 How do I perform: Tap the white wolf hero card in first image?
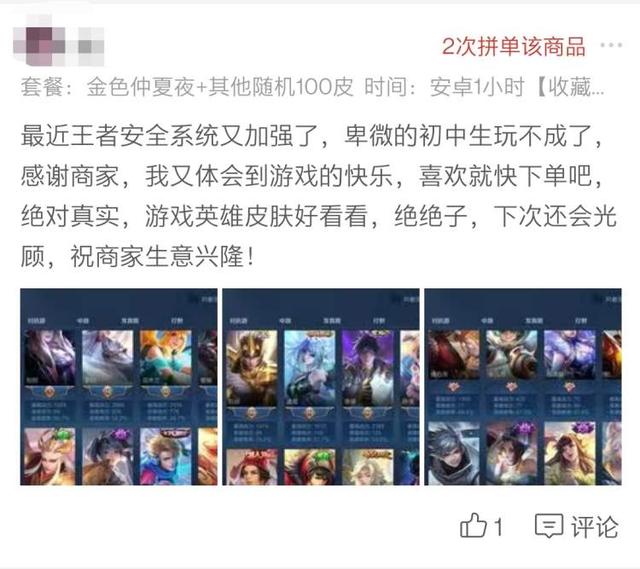pos(108,358)
